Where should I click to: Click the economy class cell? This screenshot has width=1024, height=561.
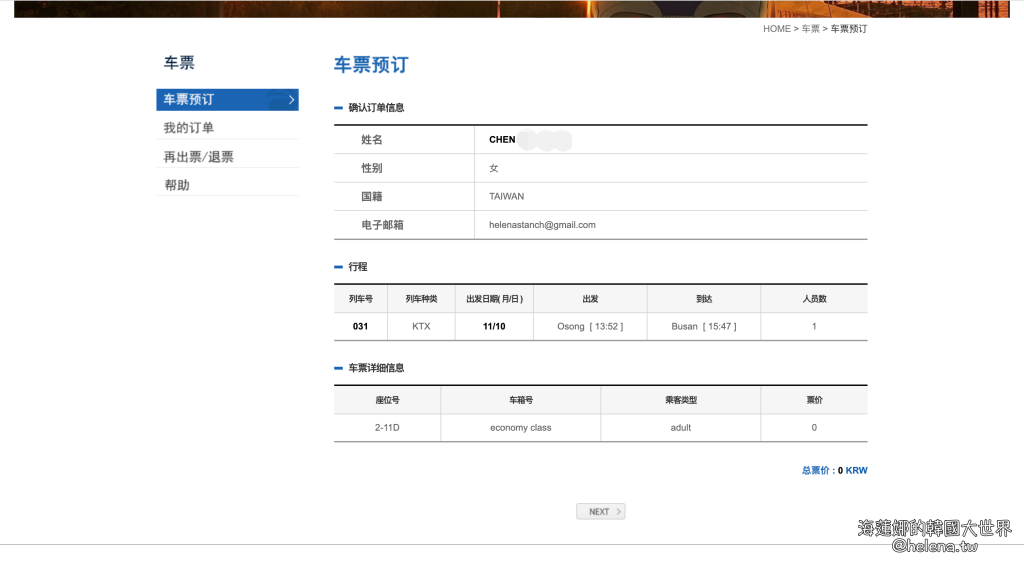click(520, 427)
